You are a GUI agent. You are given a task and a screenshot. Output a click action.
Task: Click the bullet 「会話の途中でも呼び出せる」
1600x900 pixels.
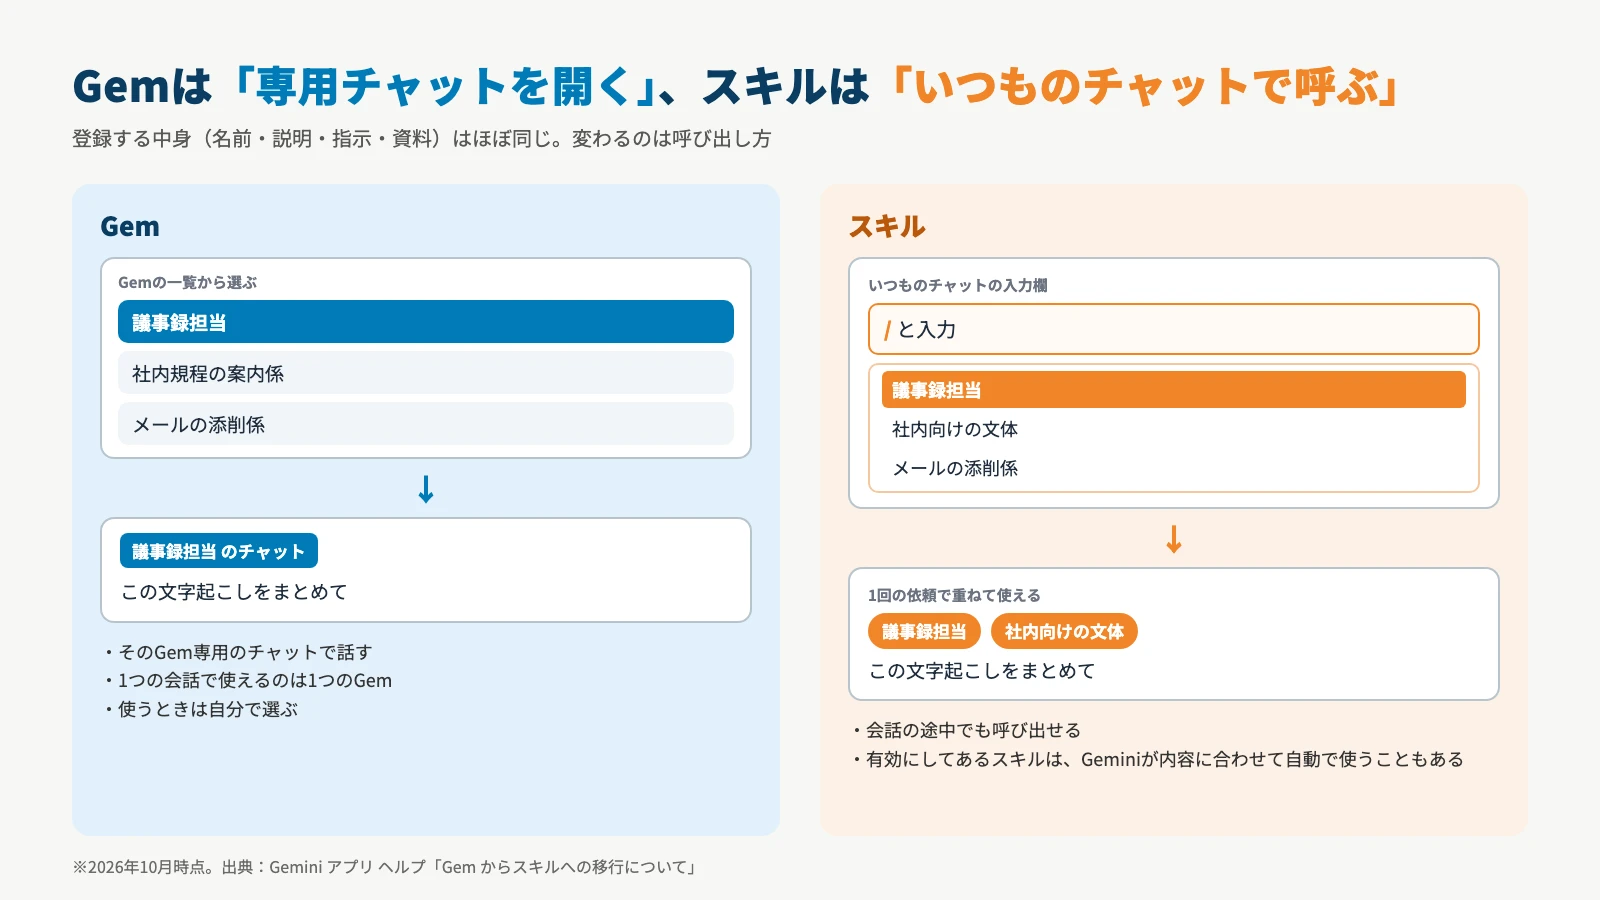tap(965, 730)
